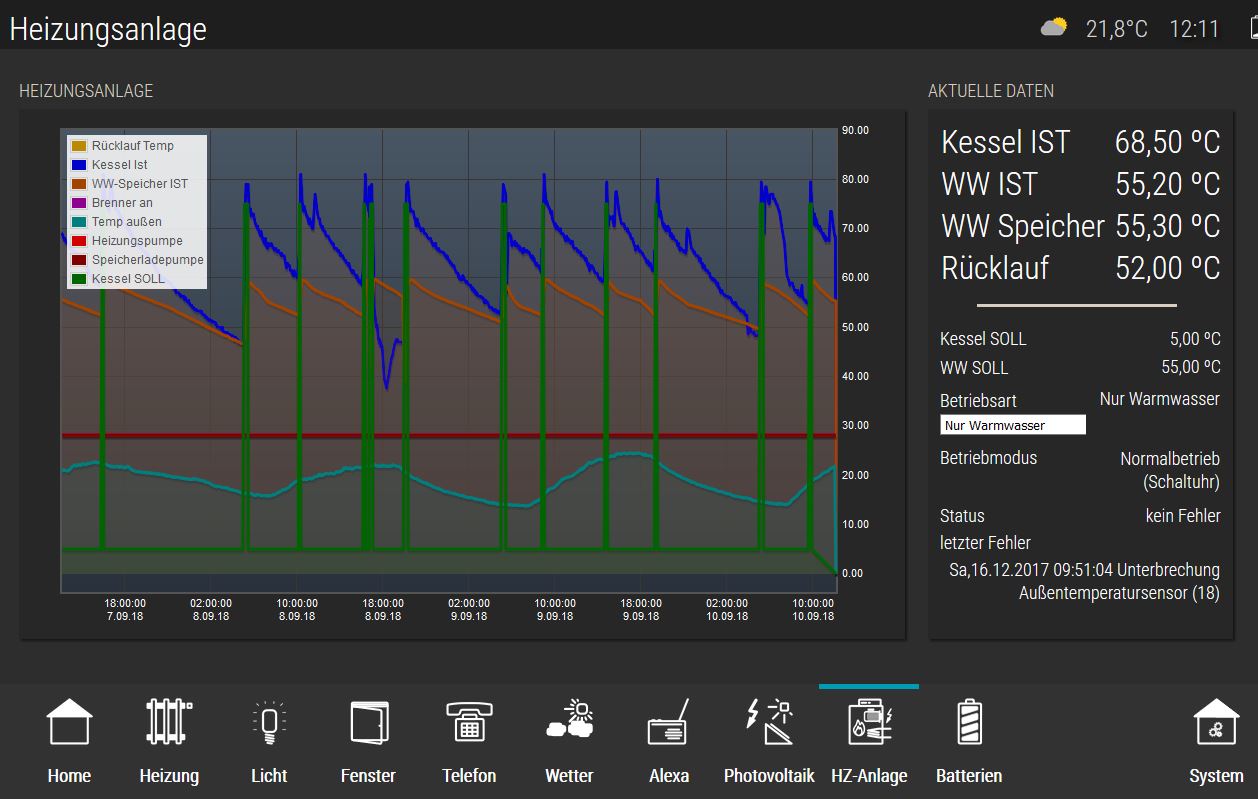Click the Speicherladepumpe legend label
Viewport: 1258px width, 799px height.
(148, 260)
